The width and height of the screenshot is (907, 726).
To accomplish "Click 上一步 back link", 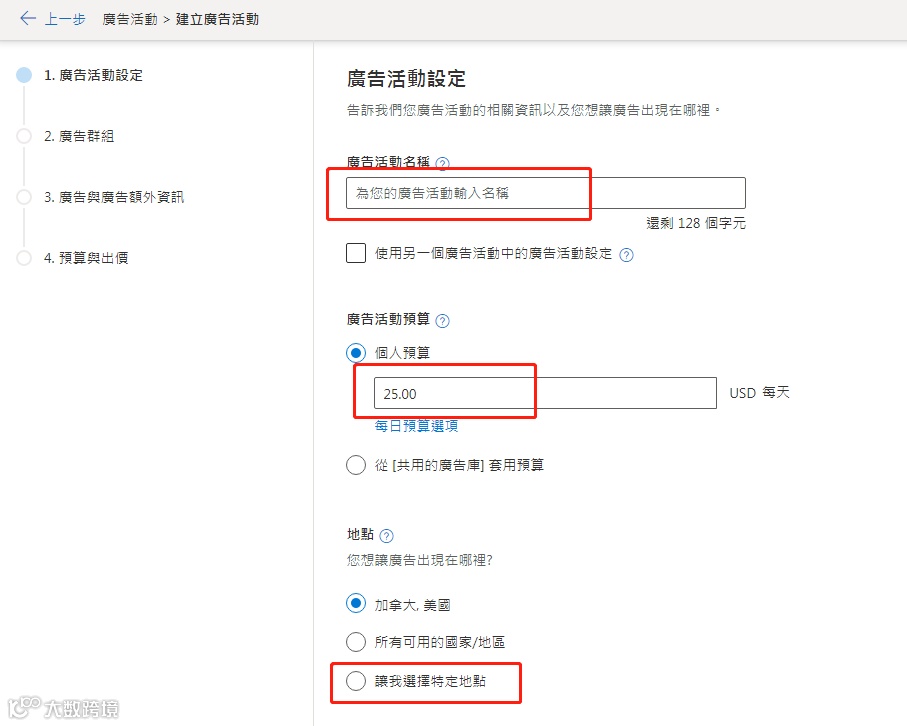I will tap(65, 19).
